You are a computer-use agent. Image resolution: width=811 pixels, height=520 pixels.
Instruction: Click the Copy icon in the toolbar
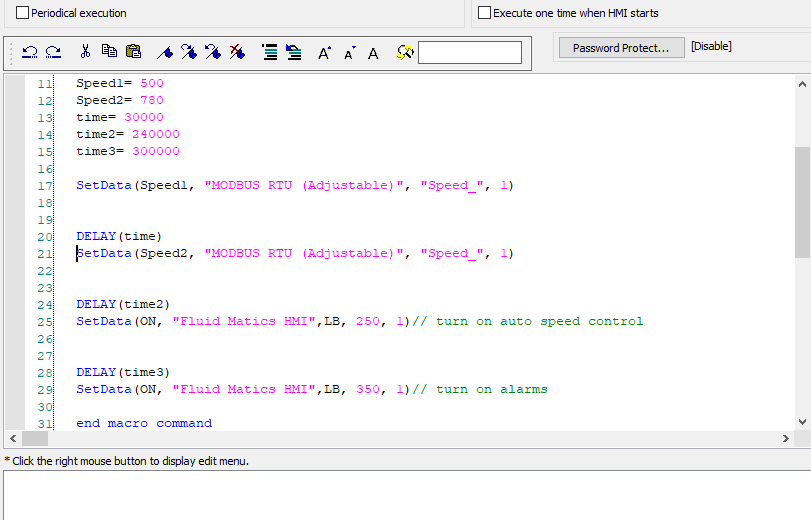tap(109, 52)
